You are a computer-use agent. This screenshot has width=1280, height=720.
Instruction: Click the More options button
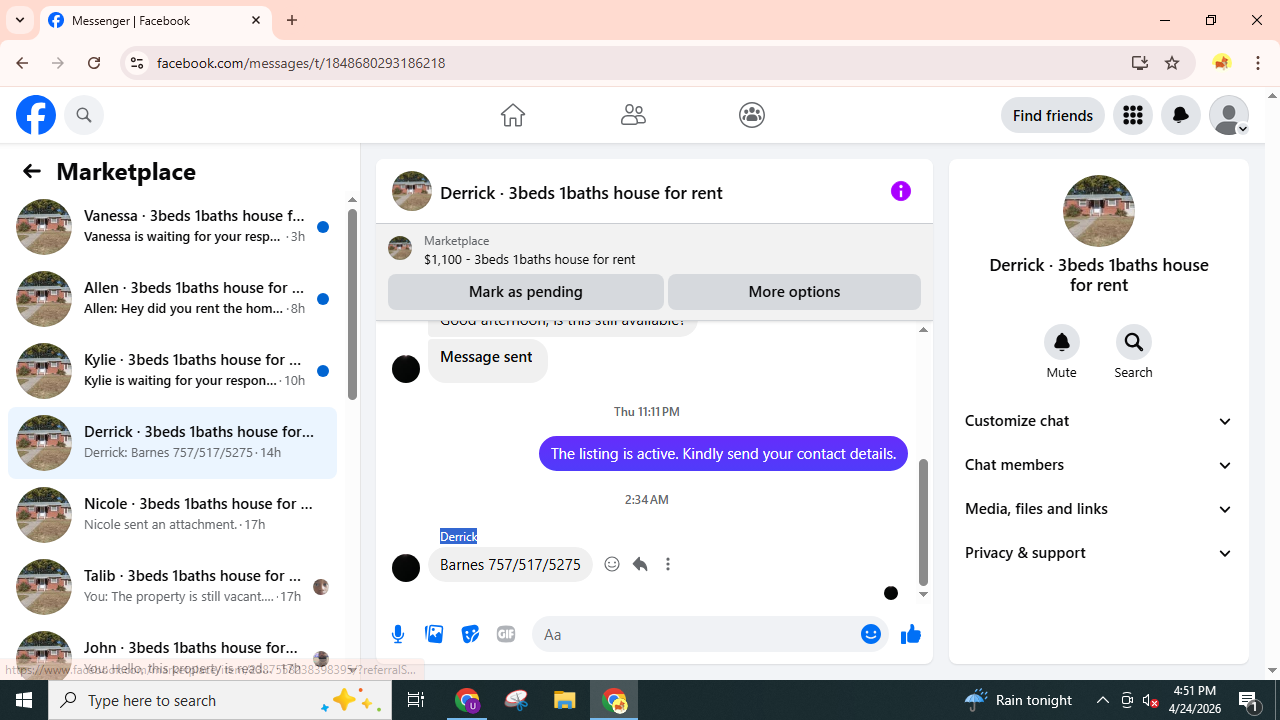point(794,292)
